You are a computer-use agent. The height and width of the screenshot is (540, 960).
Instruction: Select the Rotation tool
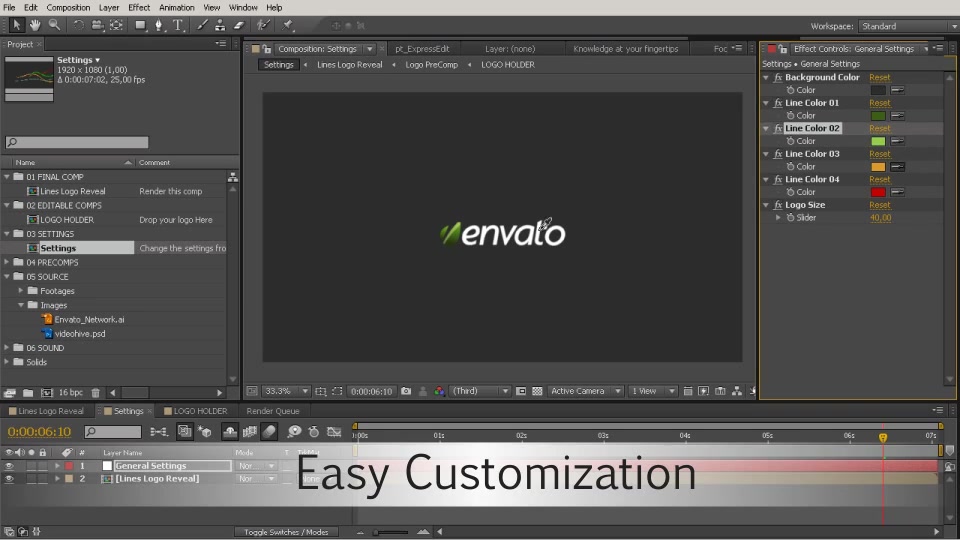78,25
